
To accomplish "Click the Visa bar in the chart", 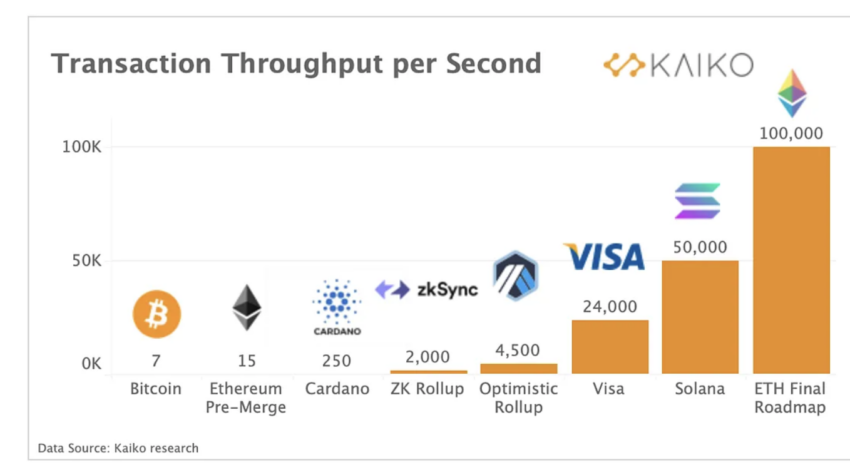I will click(610, 347).
